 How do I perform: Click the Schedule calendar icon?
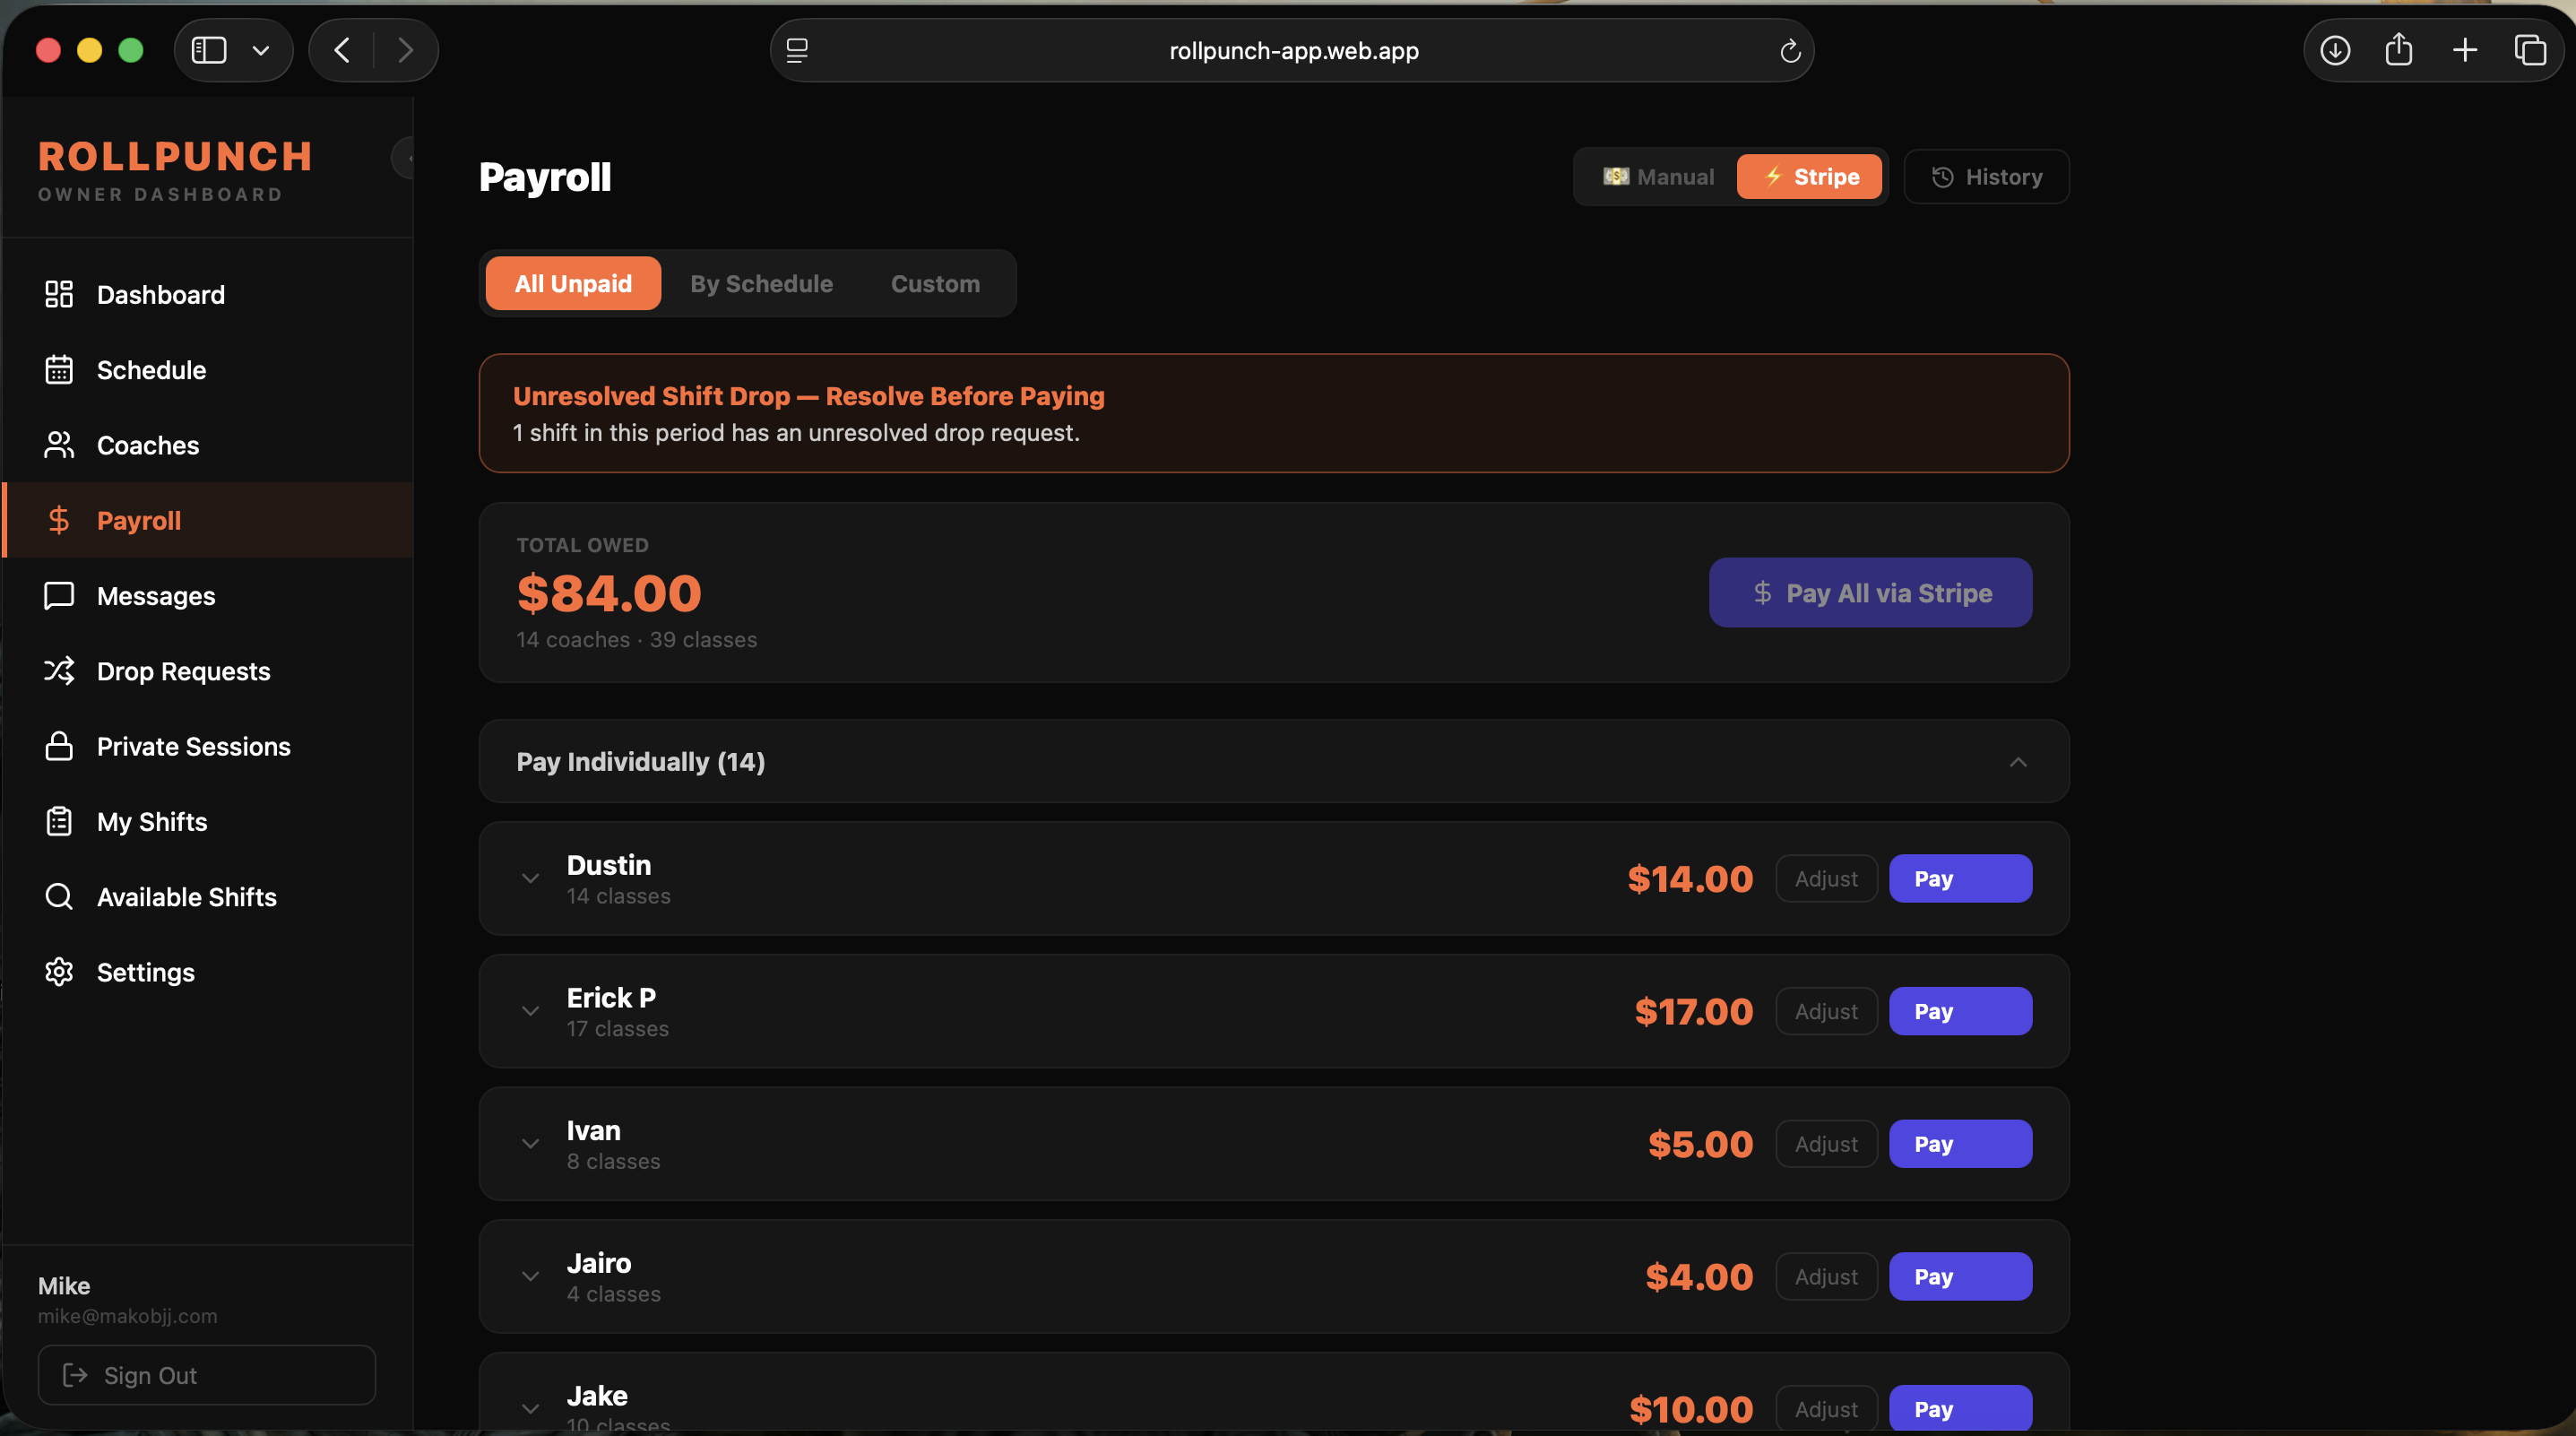point(59,369)
